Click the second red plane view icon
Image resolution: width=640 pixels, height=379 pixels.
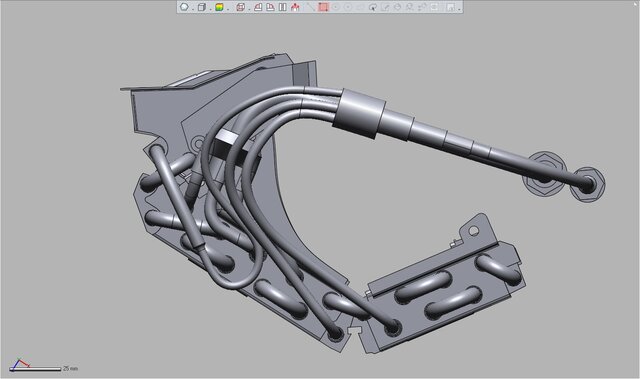(x=270, y=7)
